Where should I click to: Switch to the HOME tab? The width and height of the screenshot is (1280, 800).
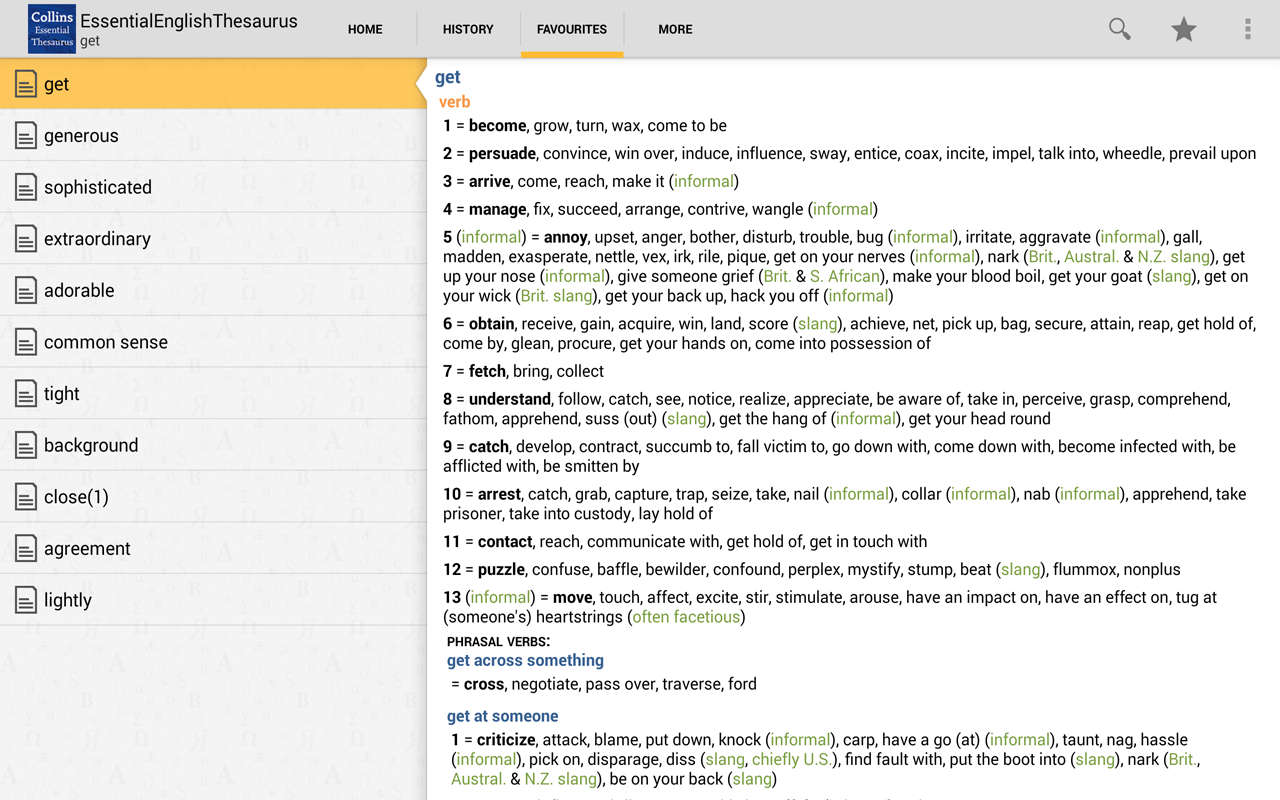(365, 29)
